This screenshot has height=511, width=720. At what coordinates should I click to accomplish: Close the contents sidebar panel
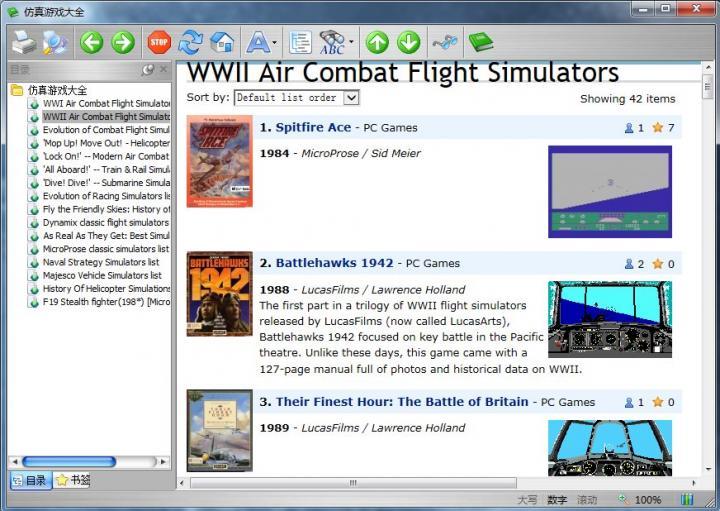164,70
